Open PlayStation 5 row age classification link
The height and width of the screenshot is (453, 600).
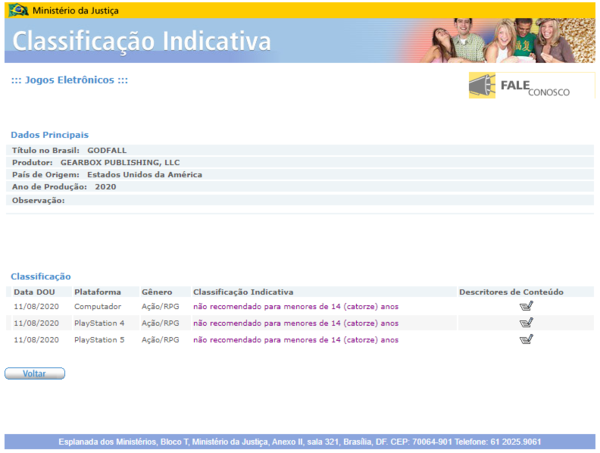(x=295, y=340)
